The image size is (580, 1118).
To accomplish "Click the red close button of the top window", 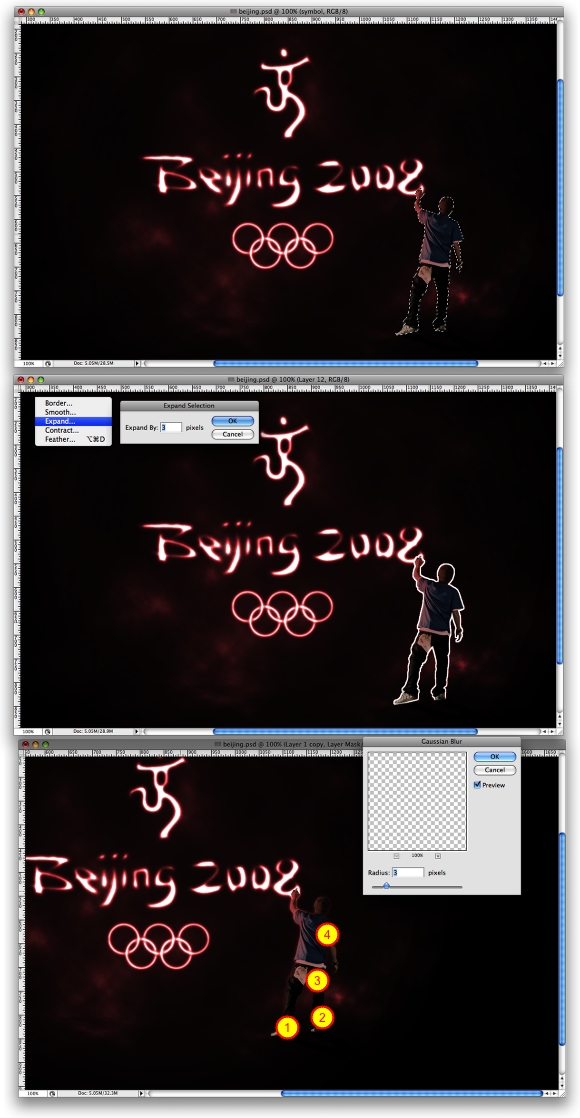I will point(22,12).
